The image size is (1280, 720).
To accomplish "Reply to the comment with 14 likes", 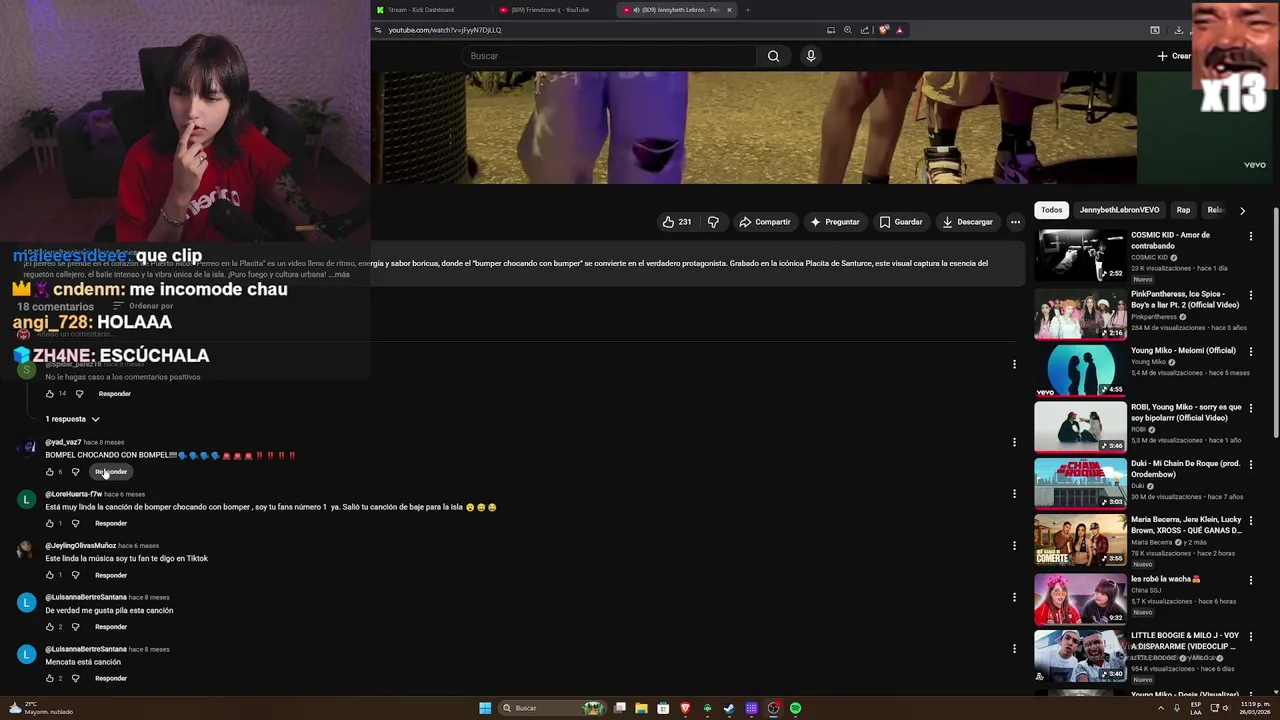I will [114, 394].
